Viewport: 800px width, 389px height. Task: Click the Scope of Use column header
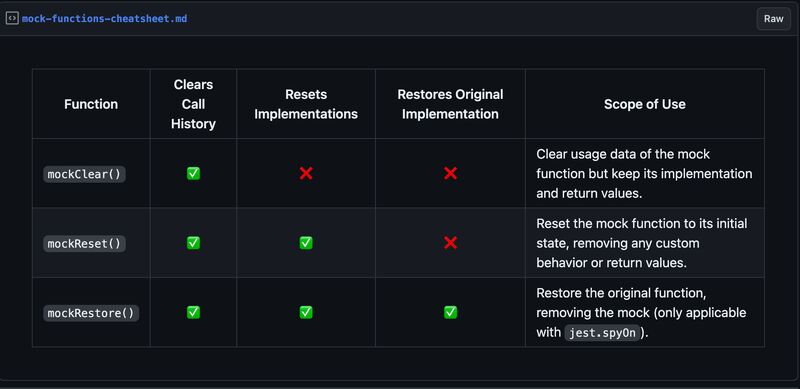[x=644, y=104]
